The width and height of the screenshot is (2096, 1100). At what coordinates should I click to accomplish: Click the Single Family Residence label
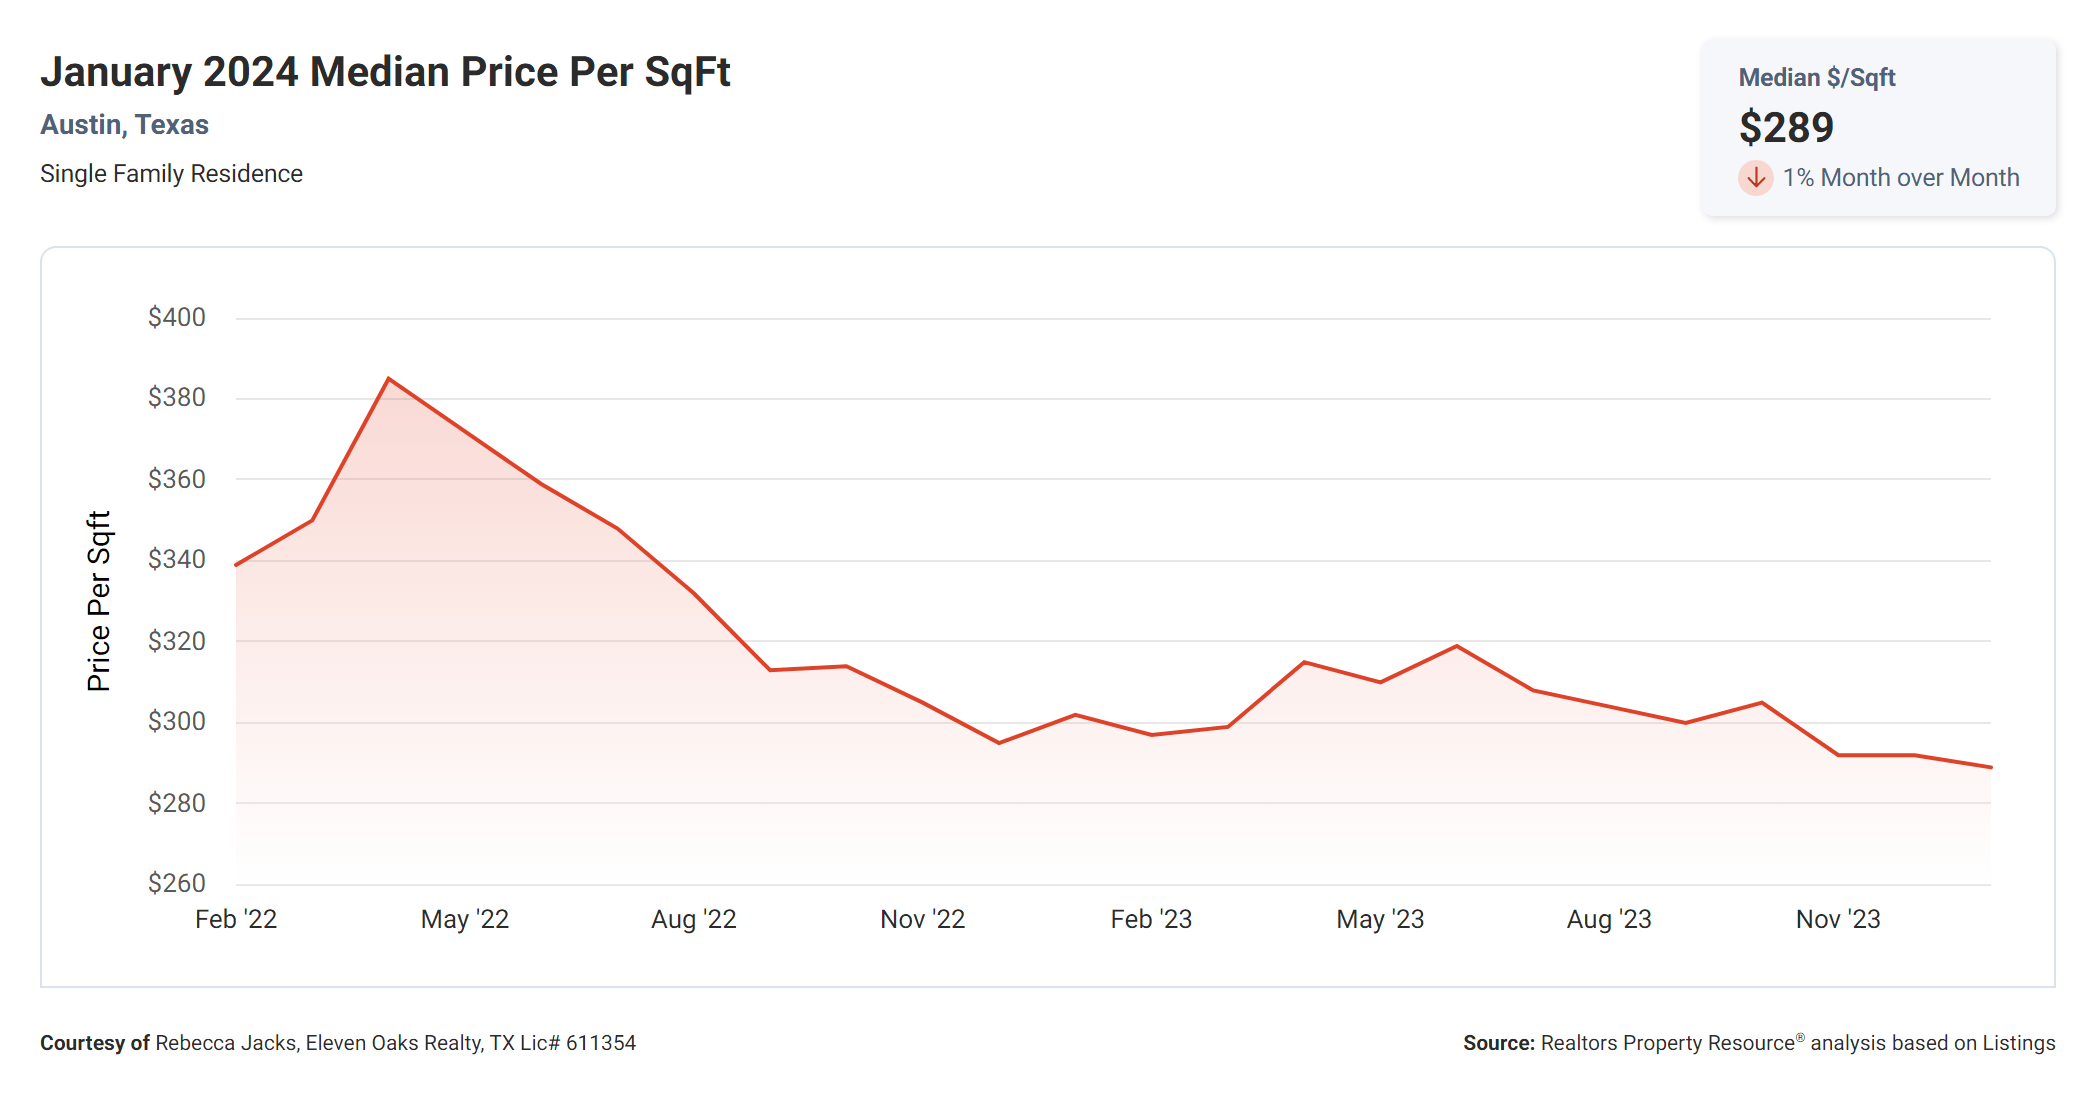click(171, 174)
